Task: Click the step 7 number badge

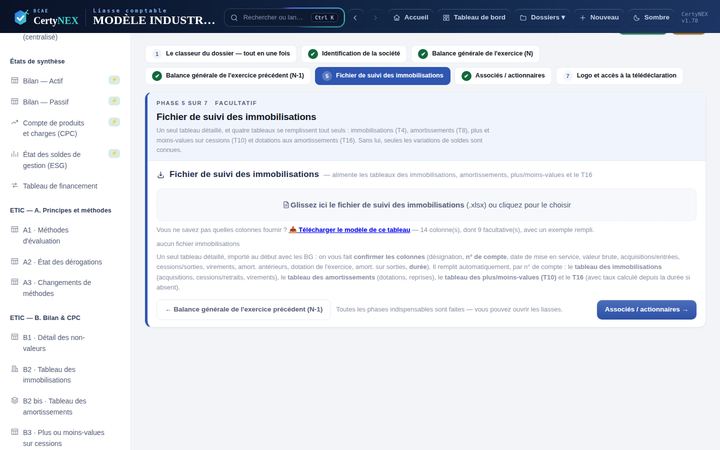Action: point(568,76)
